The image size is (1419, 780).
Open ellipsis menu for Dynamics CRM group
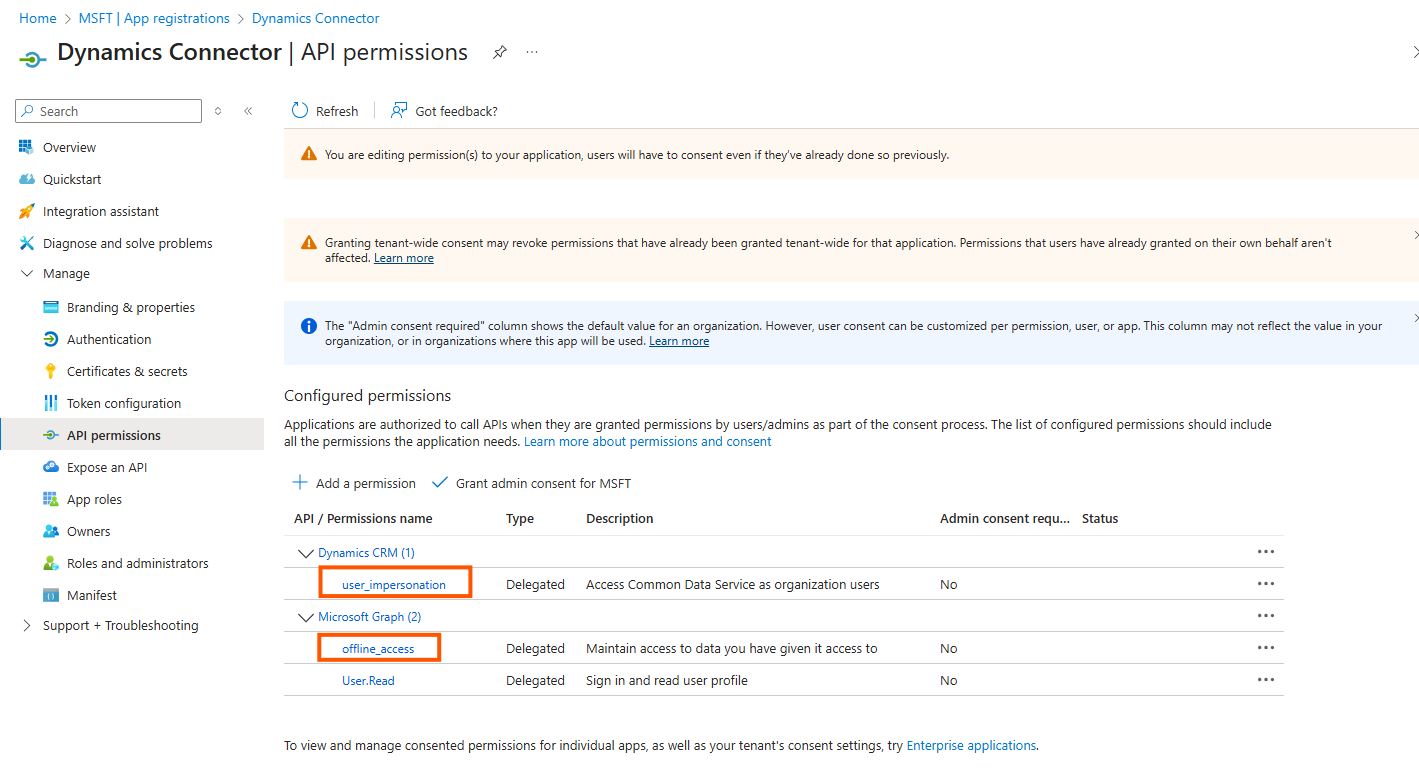(x=1265, y=552)
